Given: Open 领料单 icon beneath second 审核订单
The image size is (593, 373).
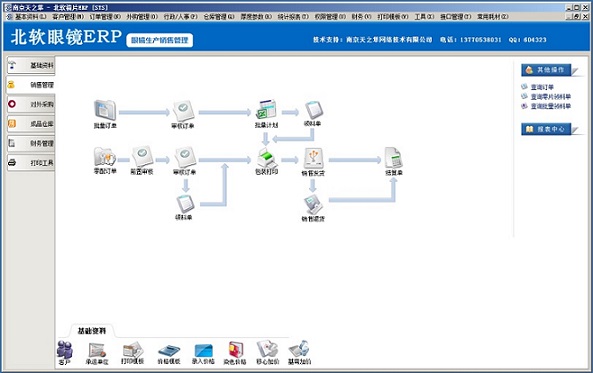Looking at the screenshot, I should (185, 204).
